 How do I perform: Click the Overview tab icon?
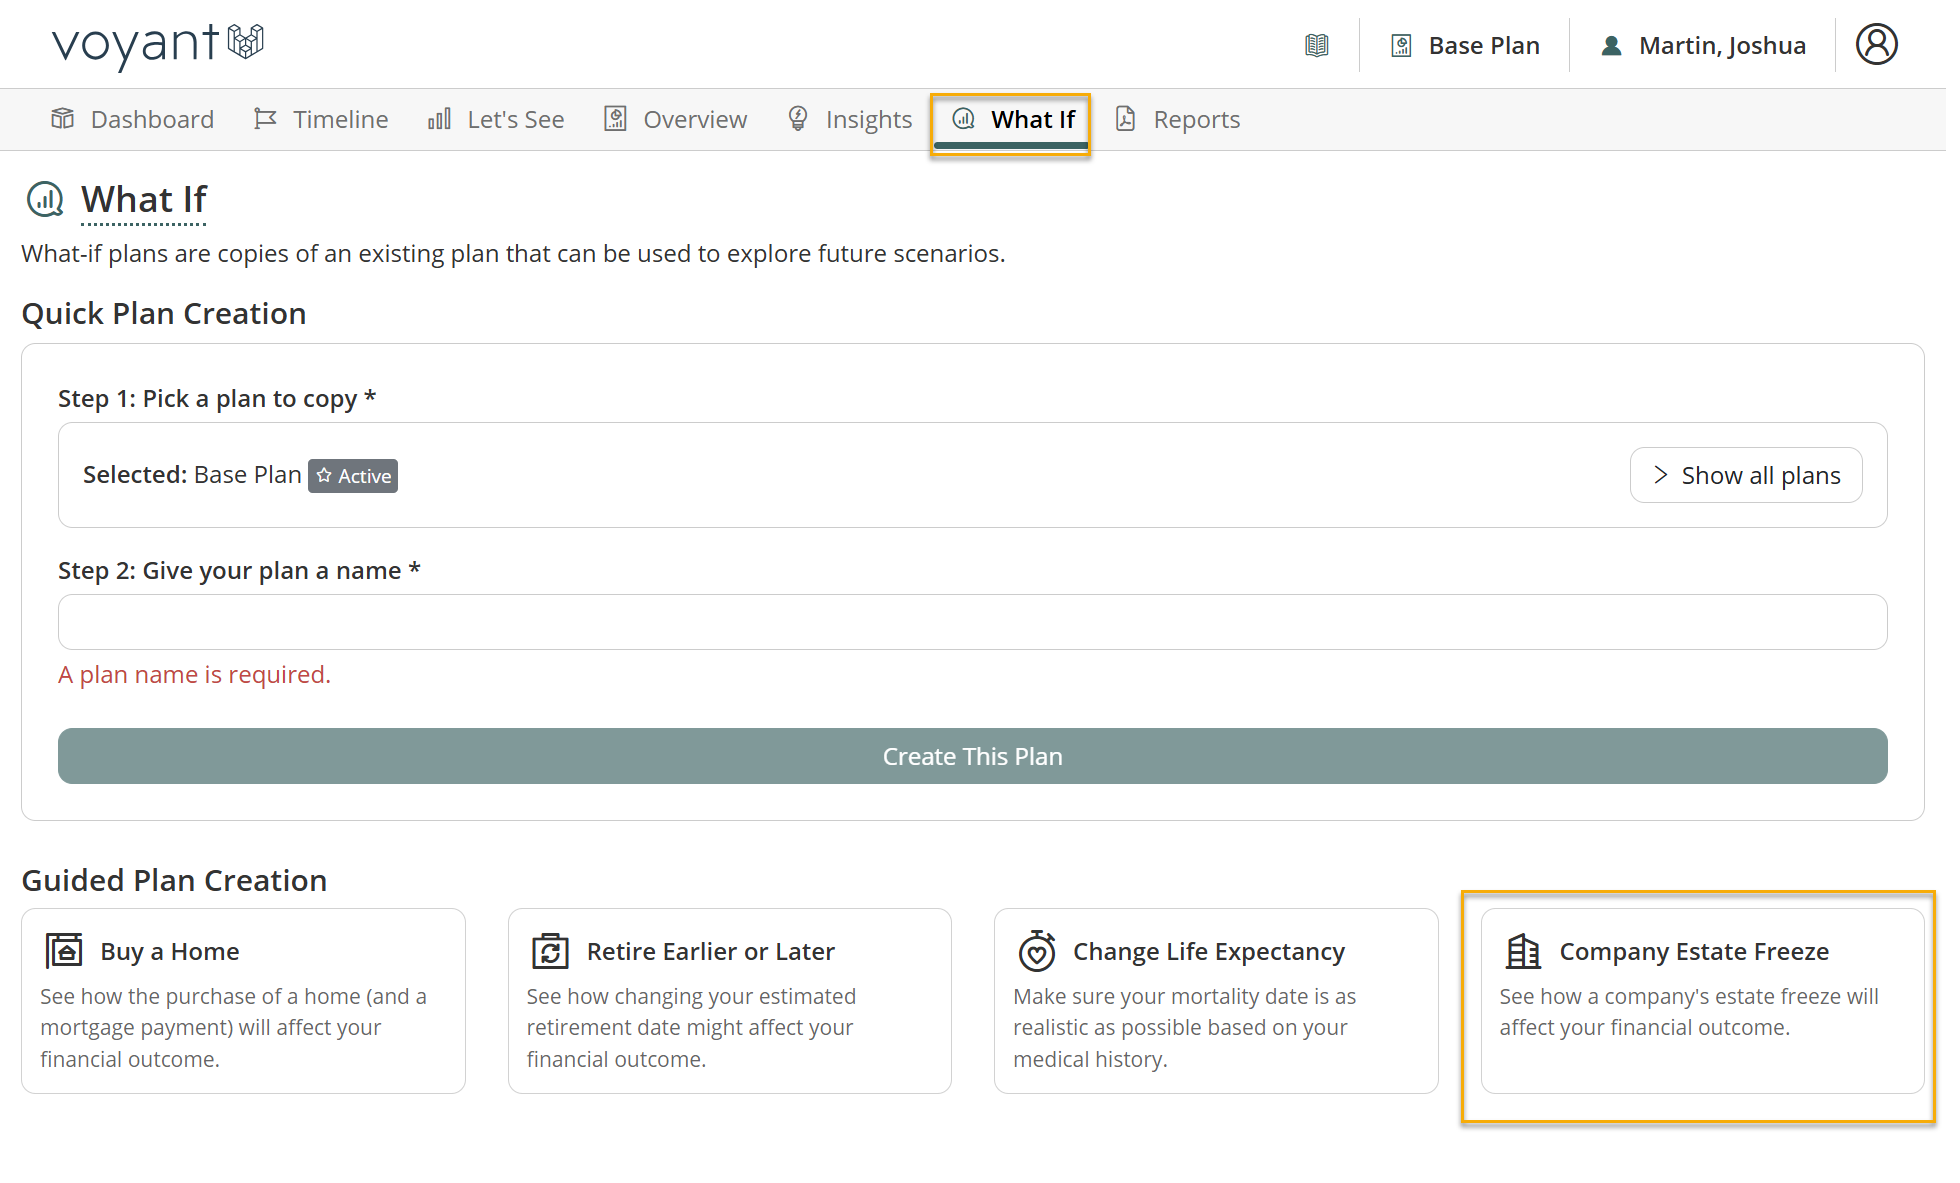[x=615, y=119]
